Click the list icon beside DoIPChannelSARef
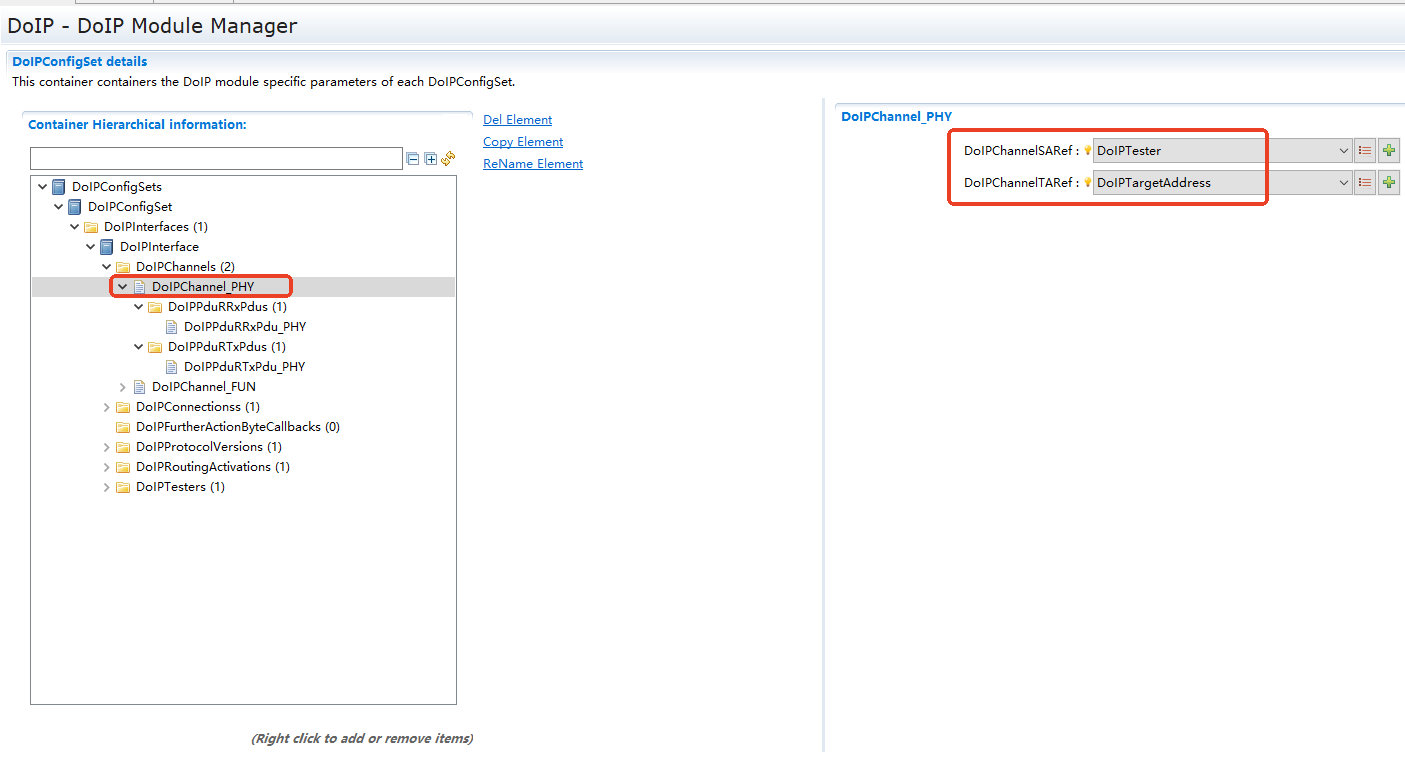1405x760 pixels. pos(1365,151)
